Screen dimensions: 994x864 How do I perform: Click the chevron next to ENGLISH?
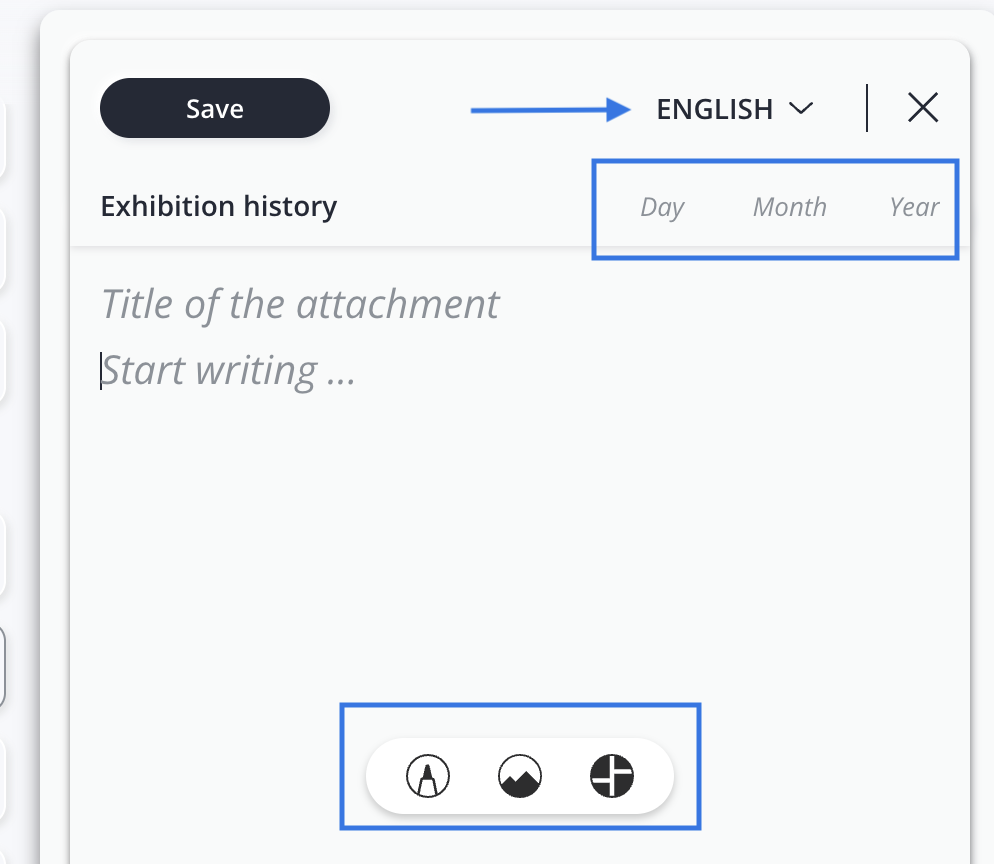tap(801, 108)
